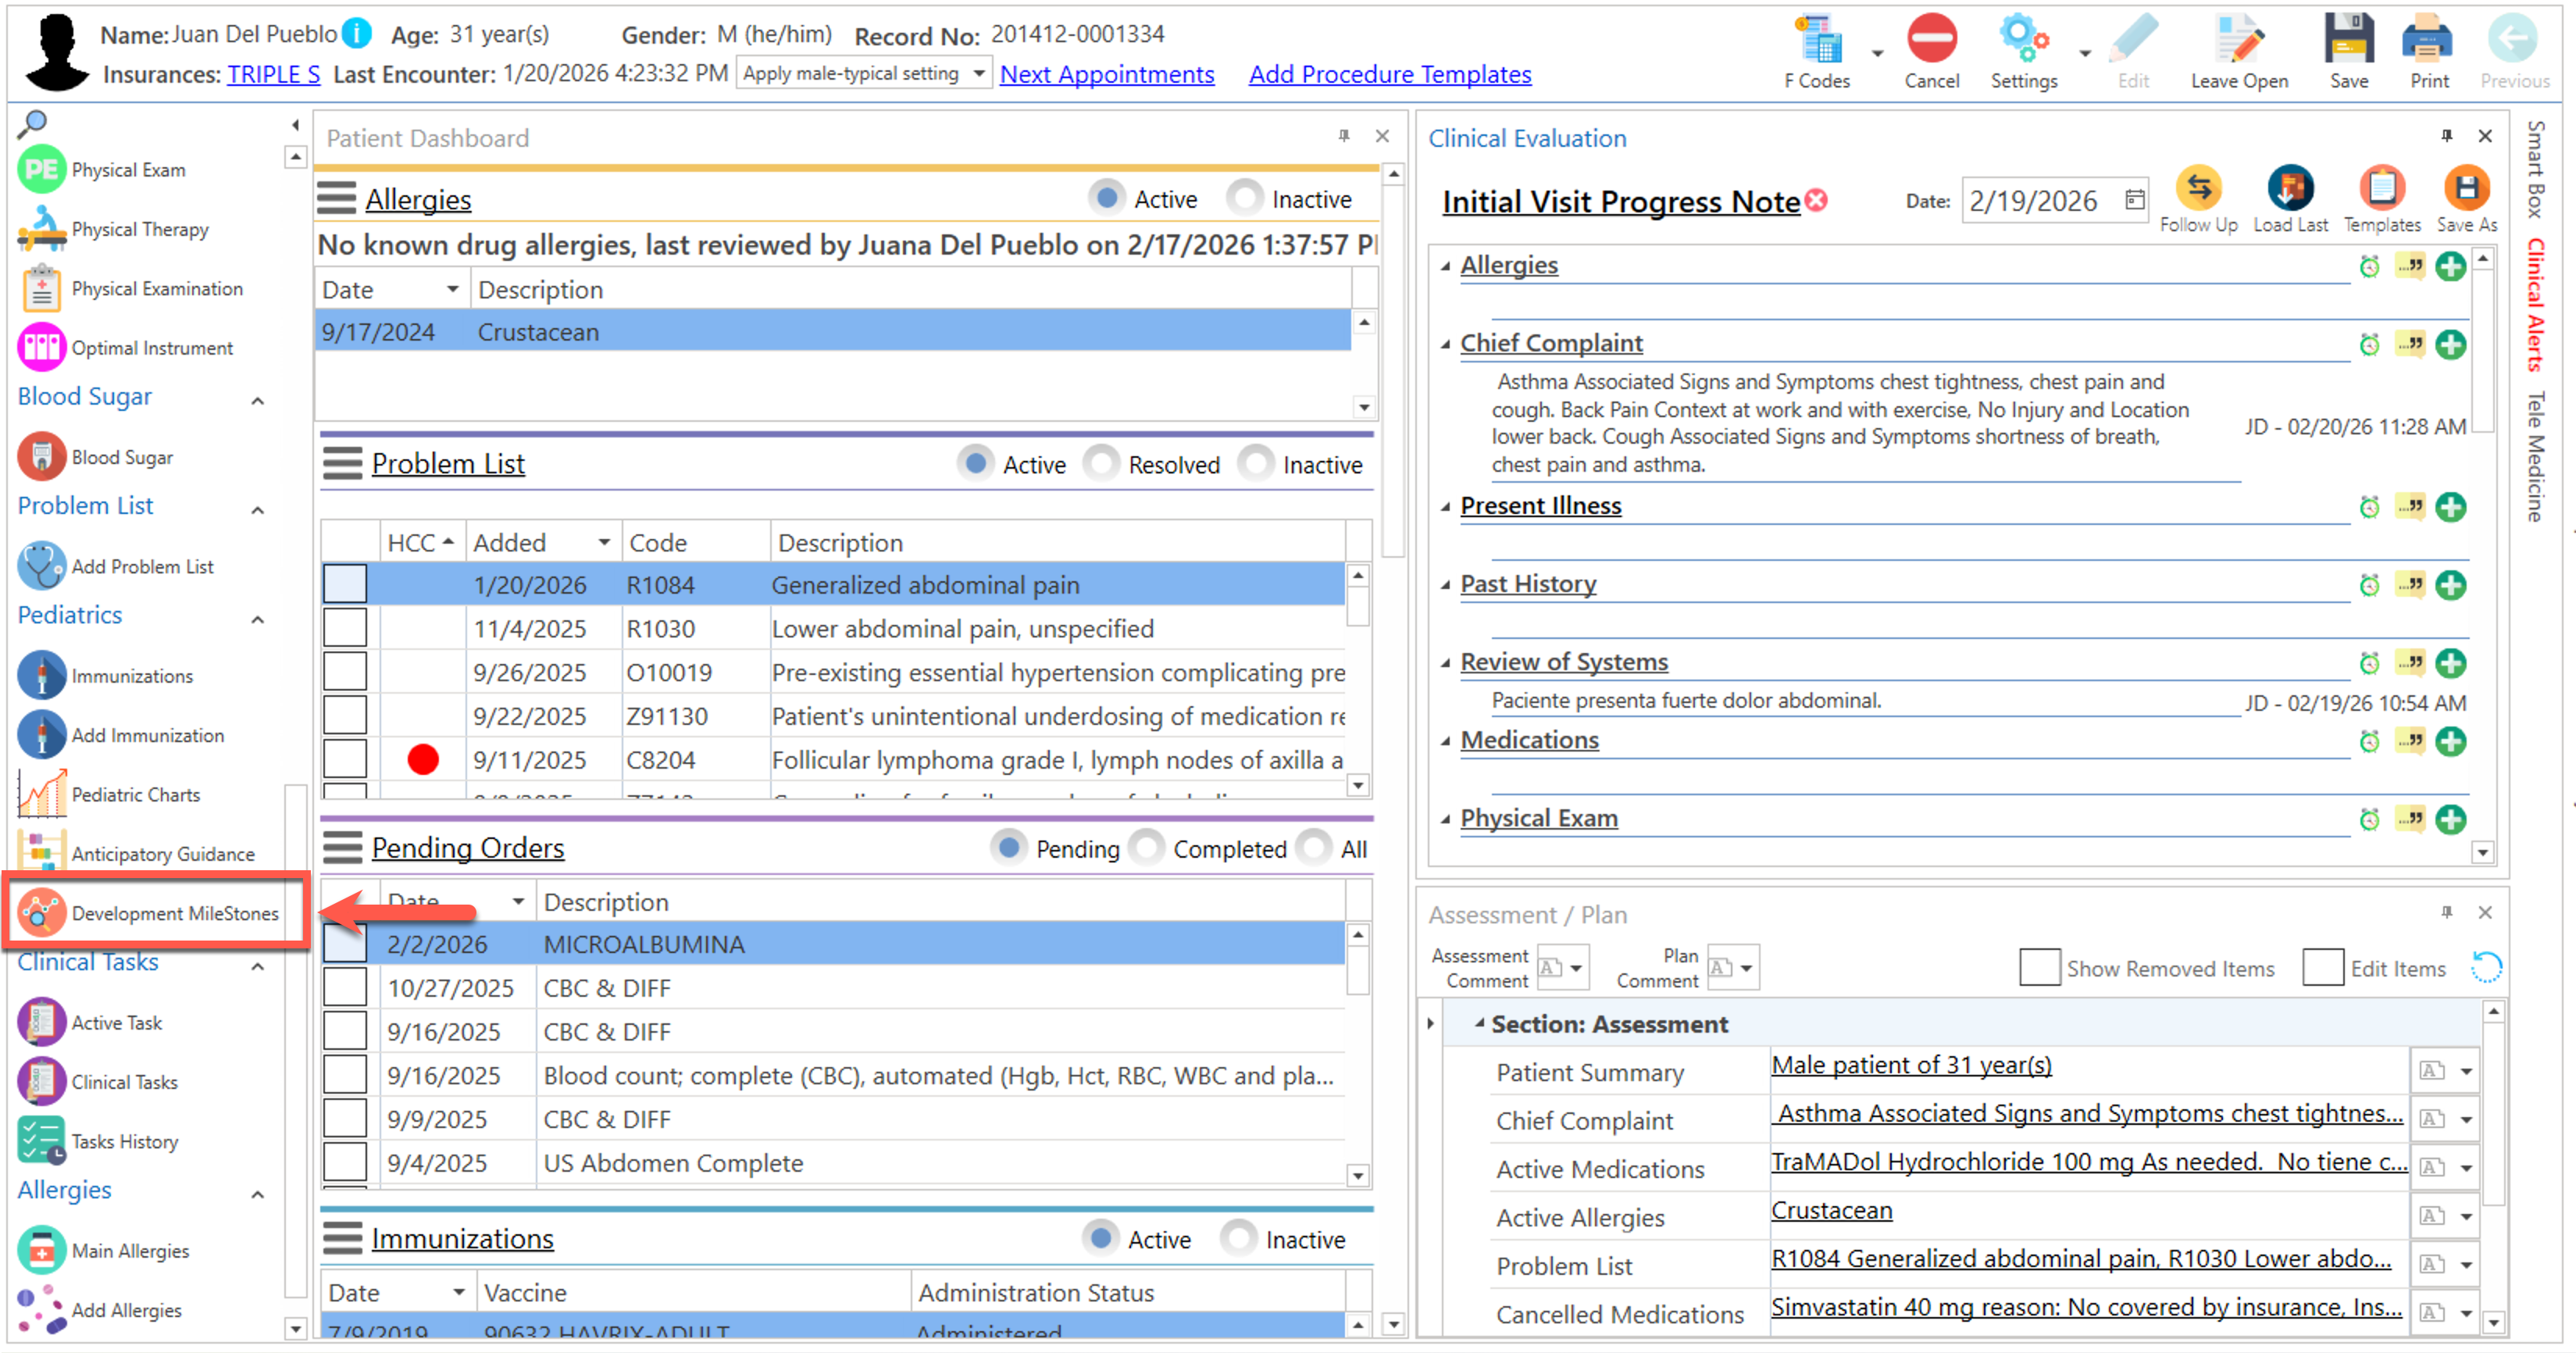This screenshot has width=2576, height=1353.
Task: Click the Next Appointments link
Action: [1106, 74]
